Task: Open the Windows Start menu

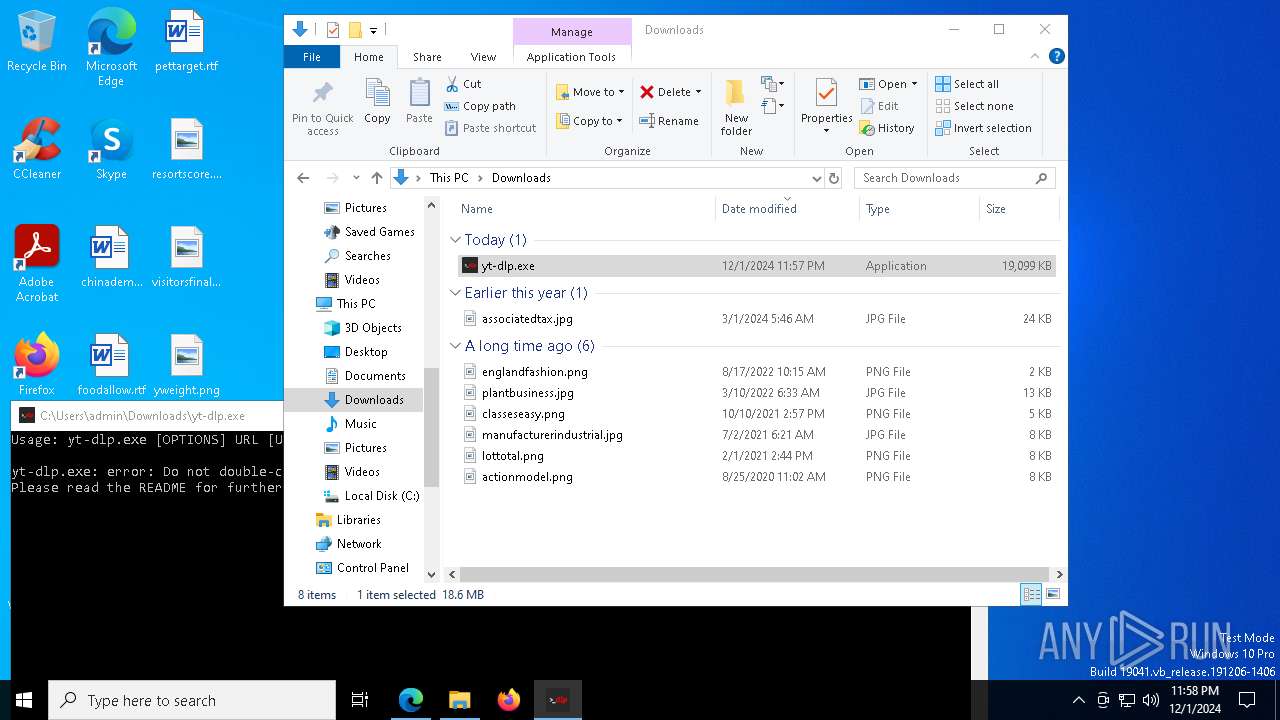Action: (x=24, y=700)
